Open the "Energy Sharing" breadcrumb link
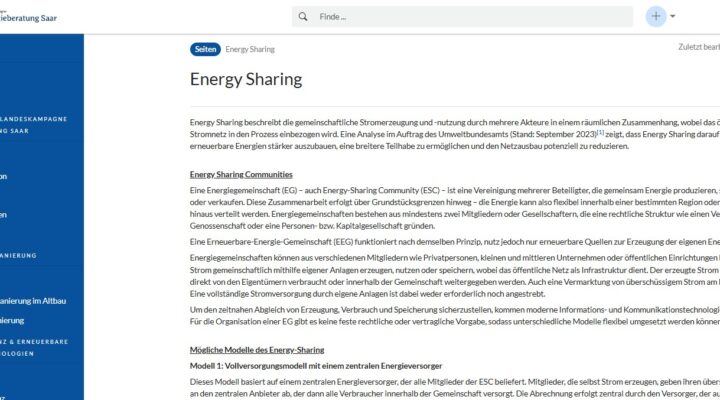 click(x=250, y=49)
